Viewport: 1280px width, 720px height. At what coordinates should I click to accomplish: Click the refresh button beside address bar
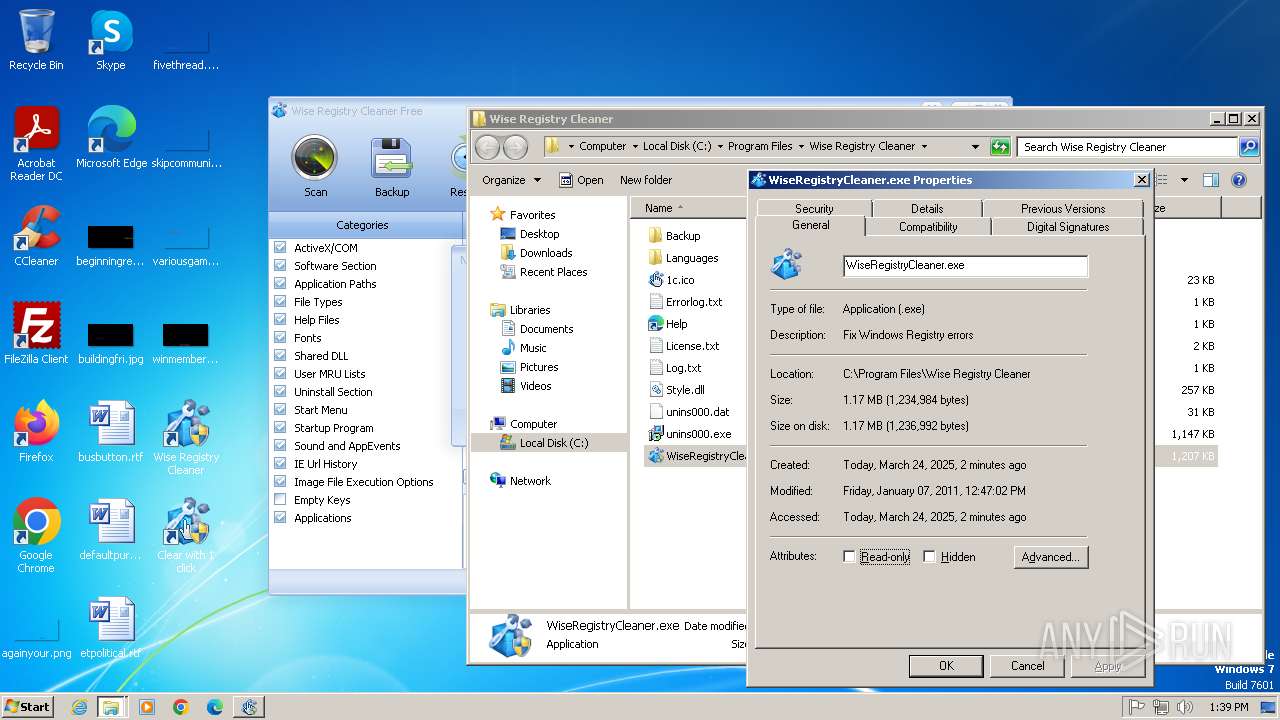coord(1000,147)
